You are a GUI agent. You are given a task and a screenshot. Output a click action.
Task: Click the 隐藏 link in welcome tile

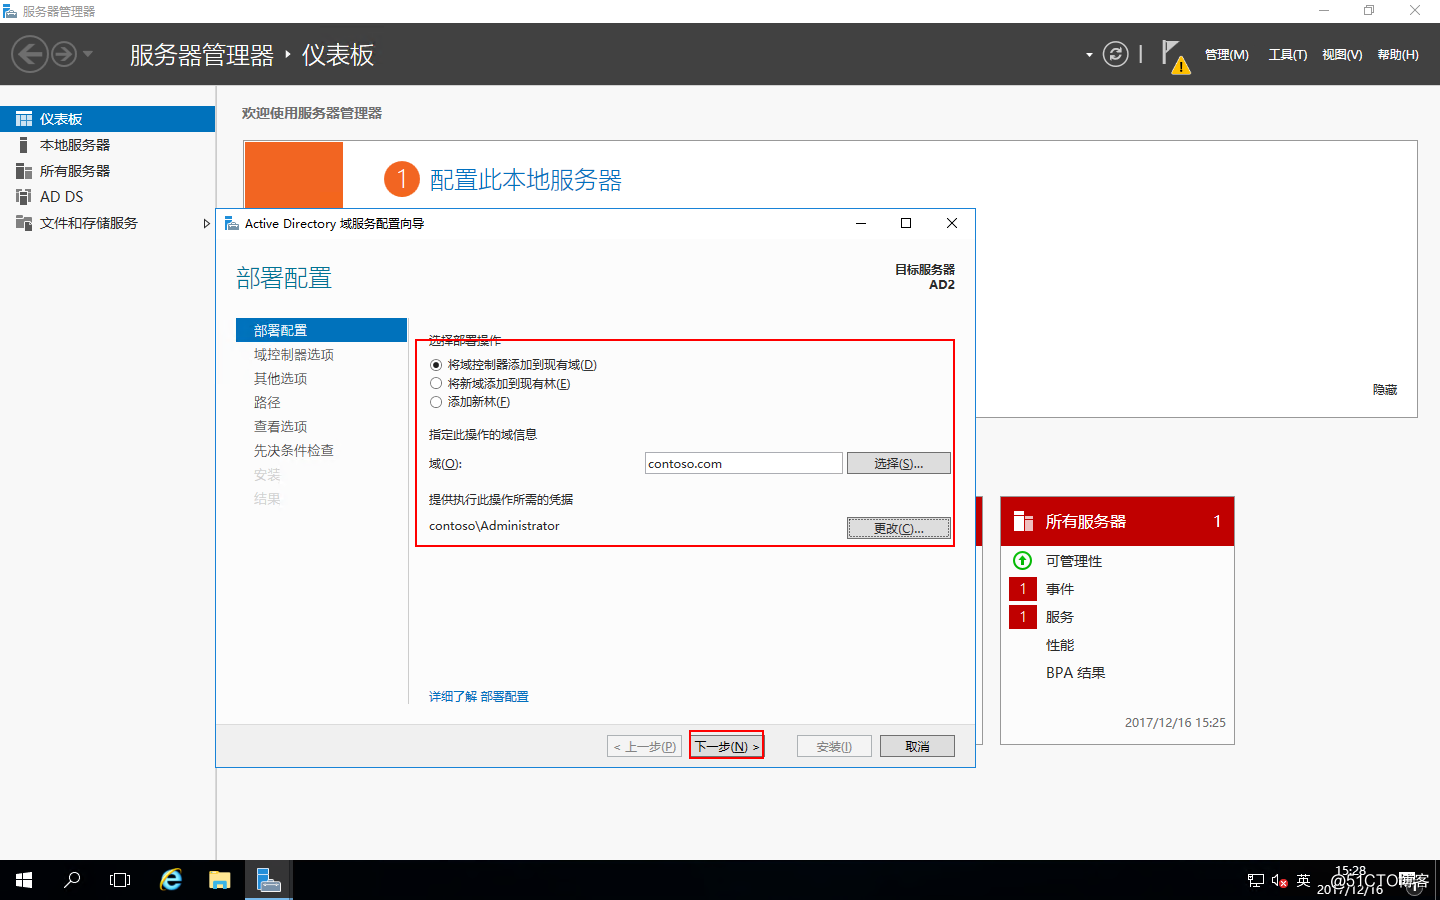tap(1385, 390)
